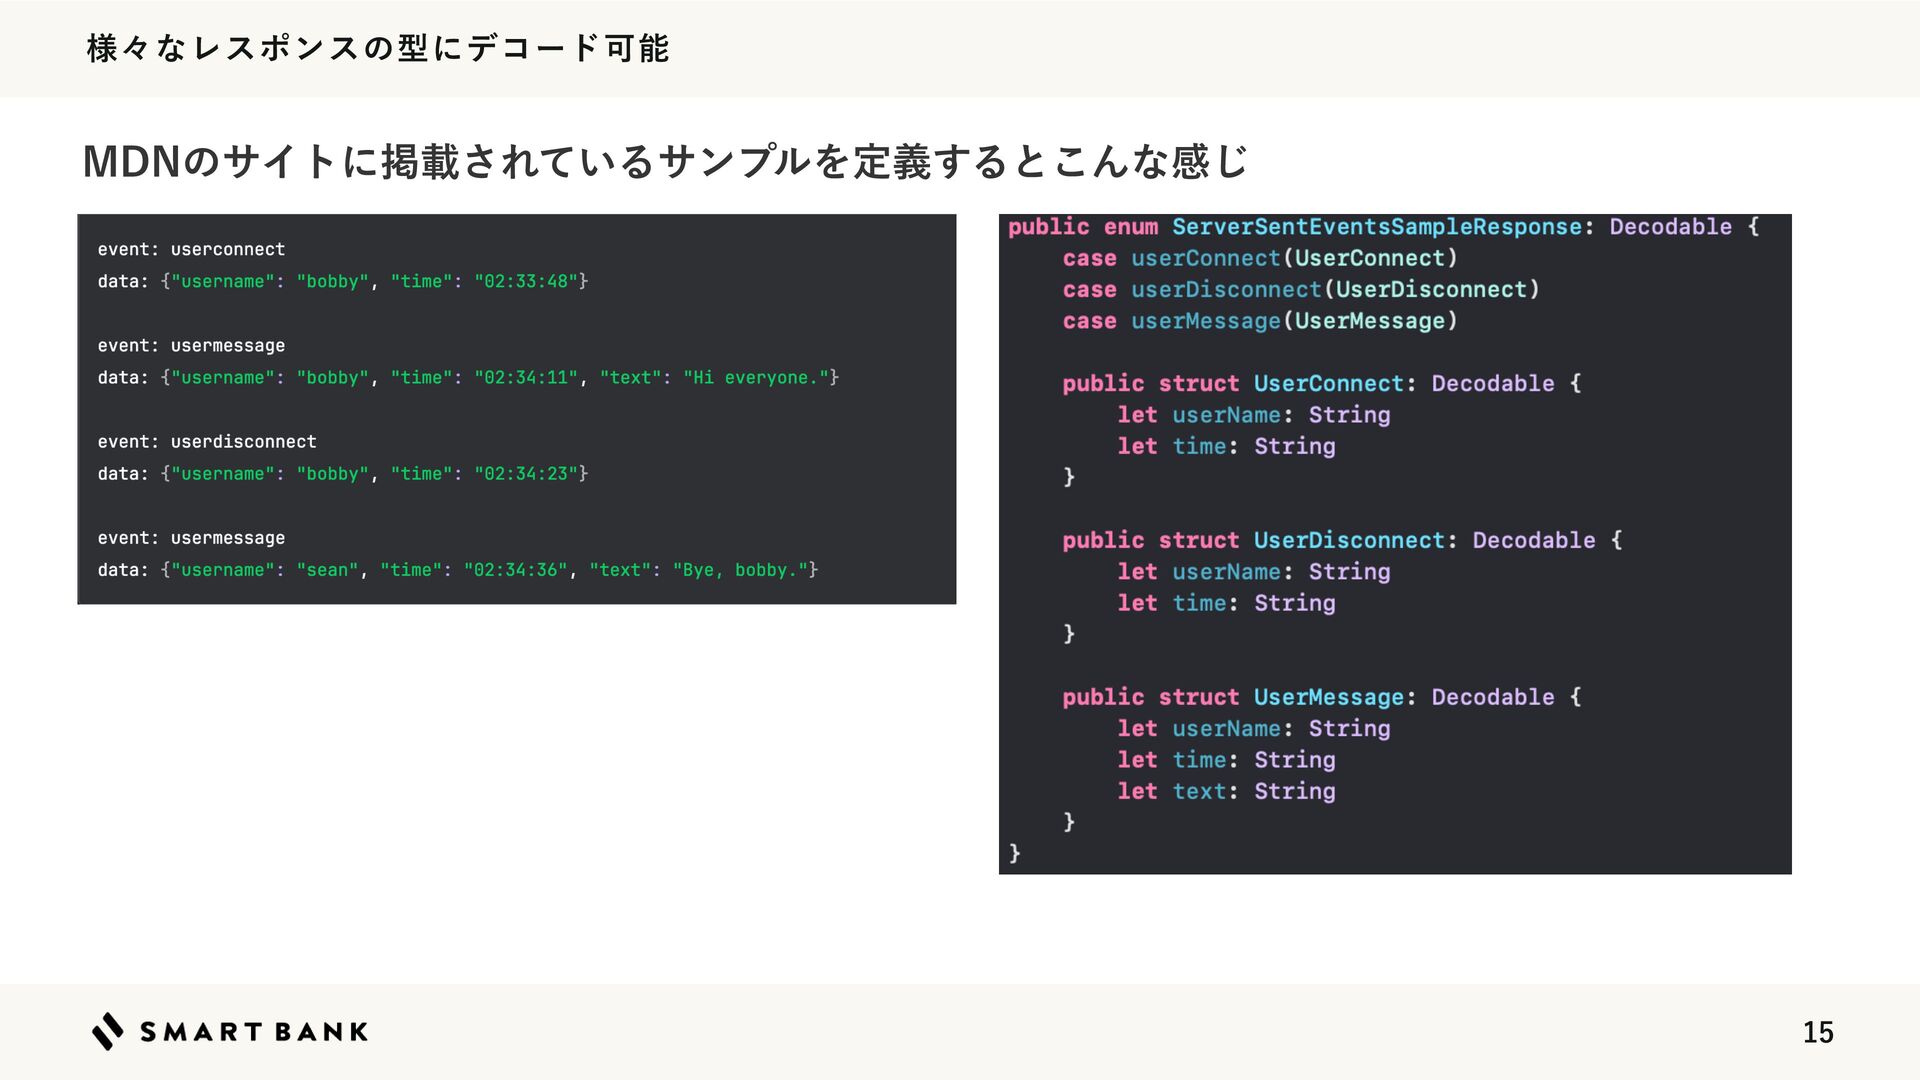1920x1080 pixels.
Task: Click 'case userConnect(UserConnect)' code line
Action: pyautogui.click(x=1259, y=258)
